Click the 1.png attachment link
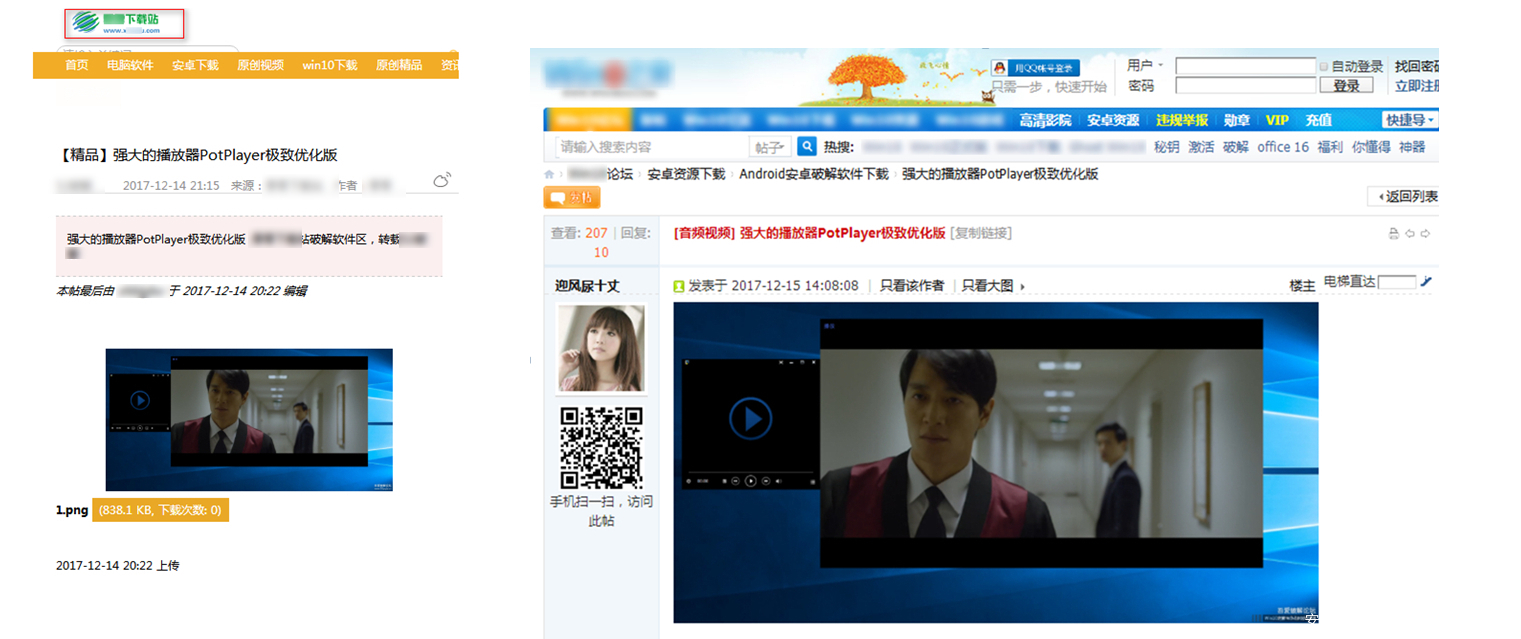This screenshot has height=639, width=1521. (72, 511)
